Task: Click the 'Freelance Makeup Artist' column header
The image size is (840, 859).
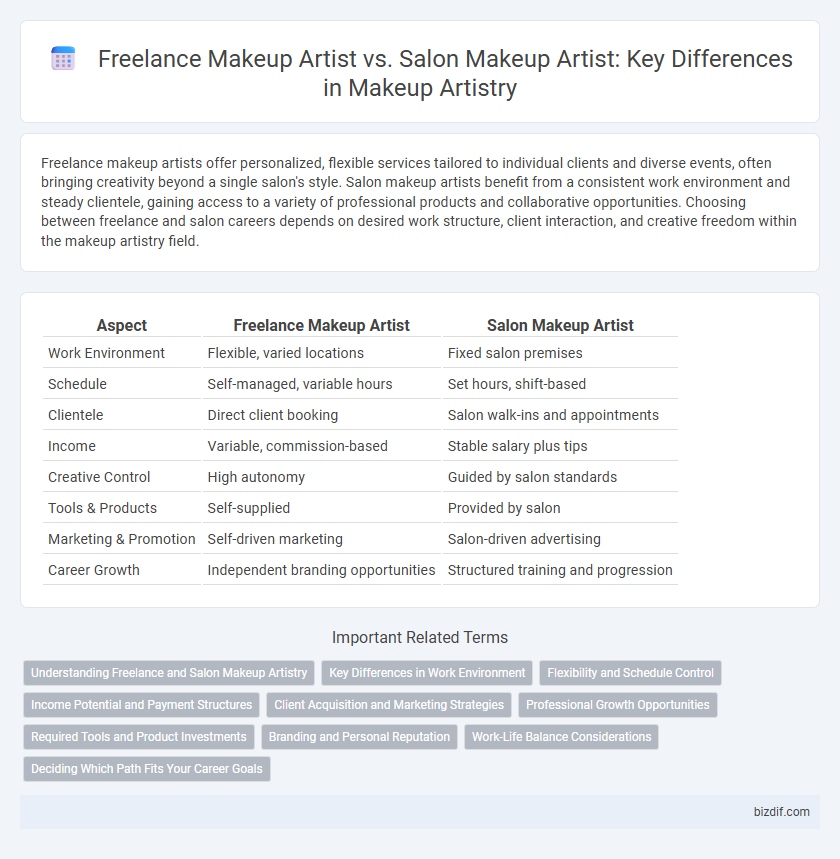Action: [x=322, y=325]
